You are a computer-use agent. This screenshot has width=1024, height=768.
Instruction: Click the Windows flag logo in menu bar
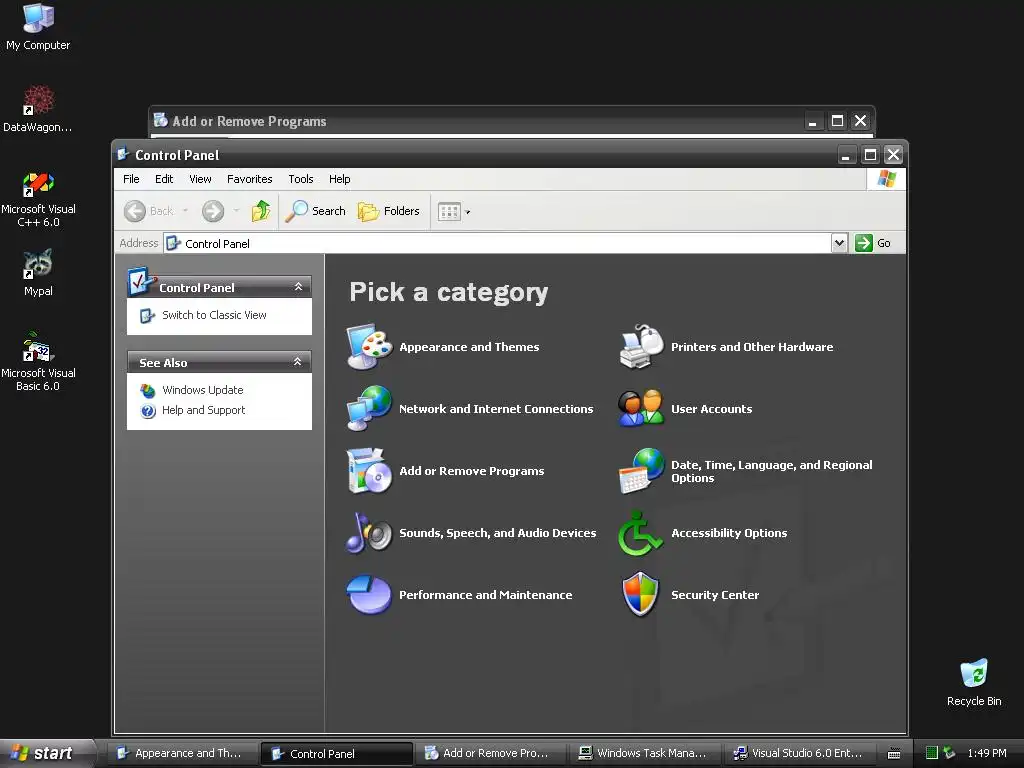[886, 178]
